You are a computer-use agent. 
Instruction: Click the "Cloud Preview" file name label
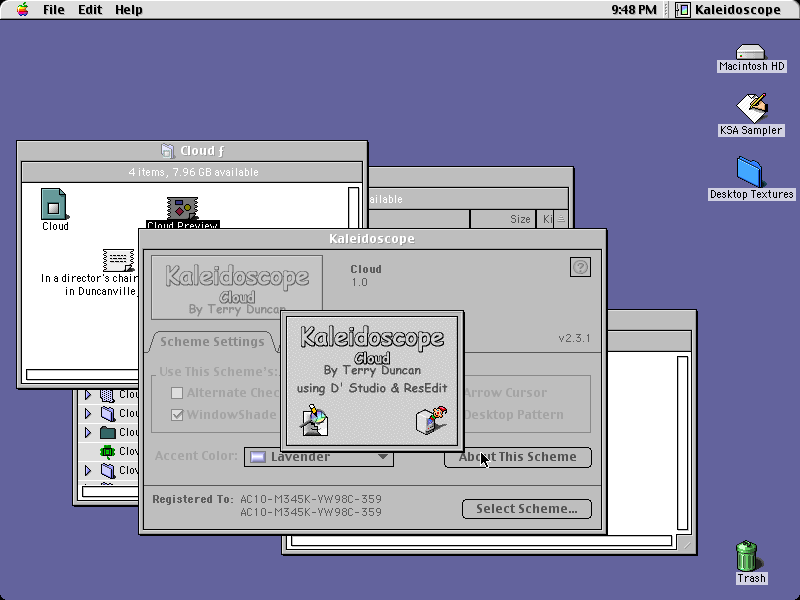[x=183, y=224]
